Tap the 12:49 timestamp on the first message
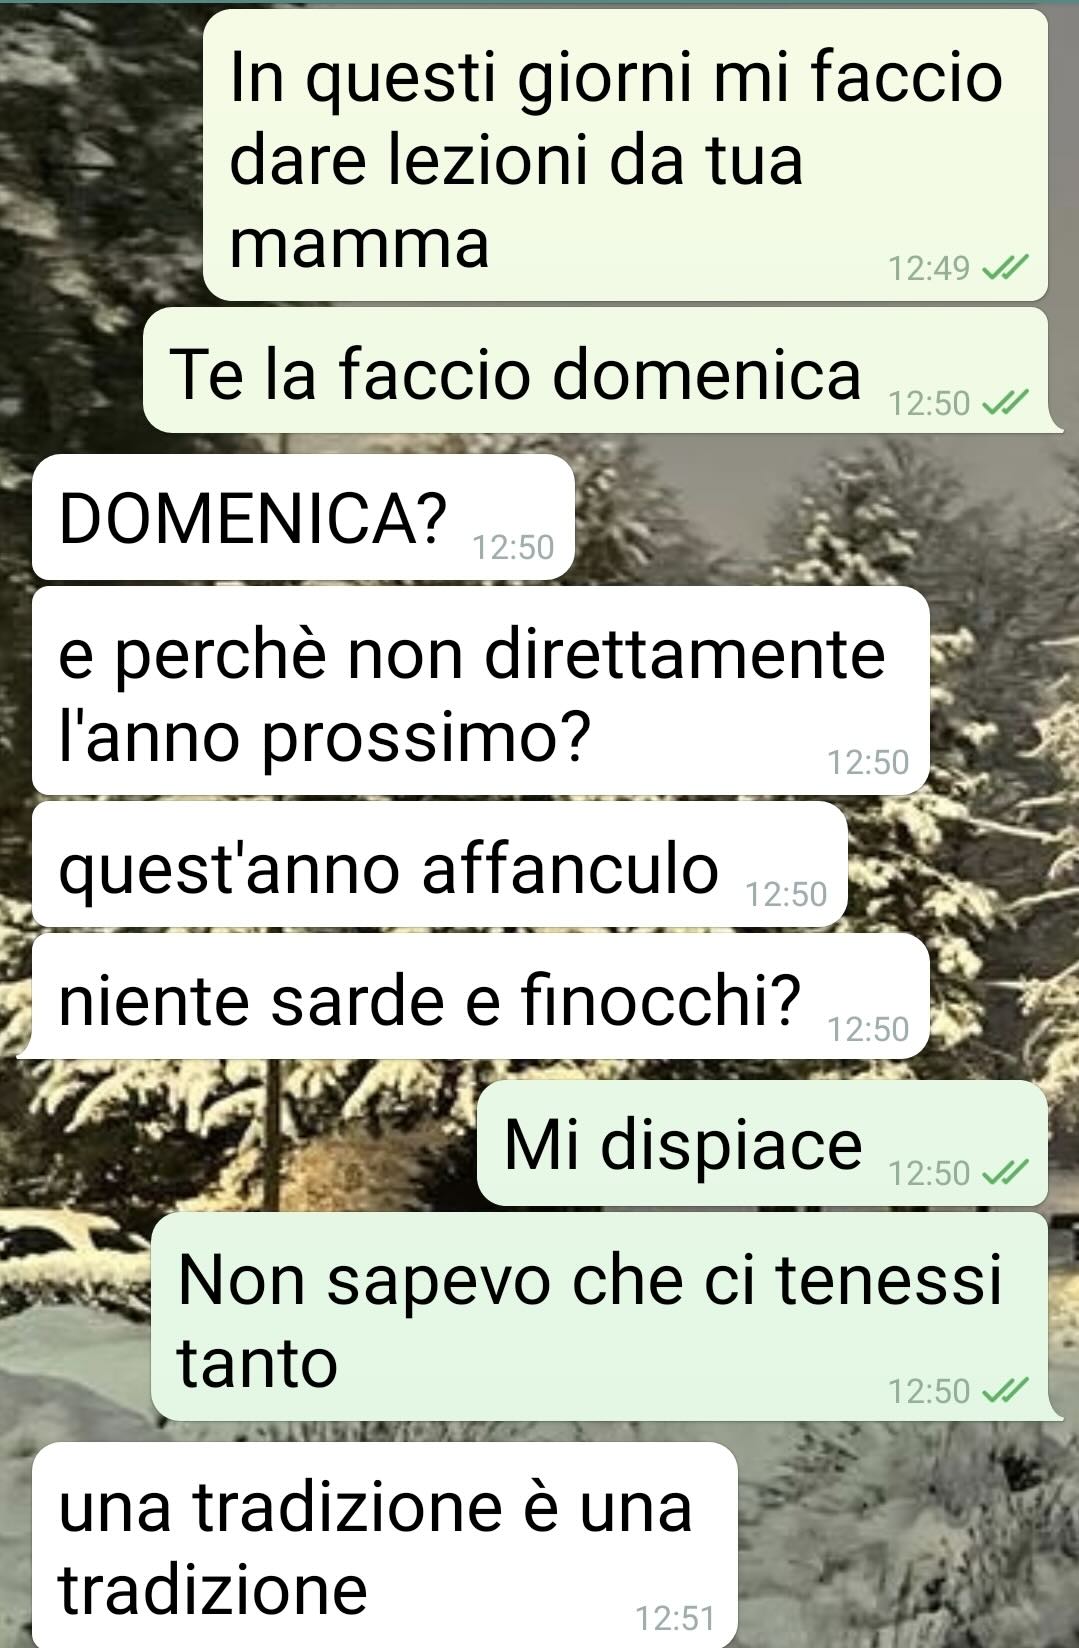This screenshot has width=1079, height=1648. pyautogui.click(x=929, y=268)
